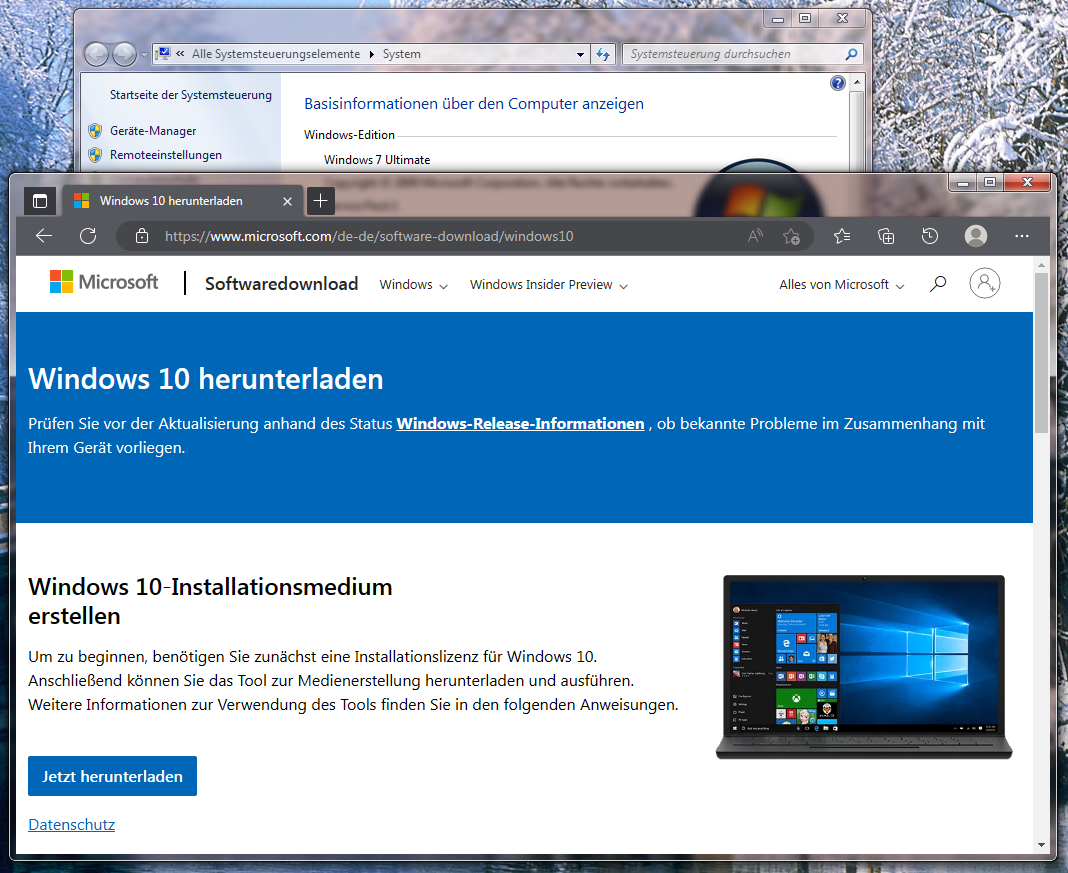The image size is (1068, 873).
Task: Open Startseite der Systemsteuerung link
Action: click(191, 95)
